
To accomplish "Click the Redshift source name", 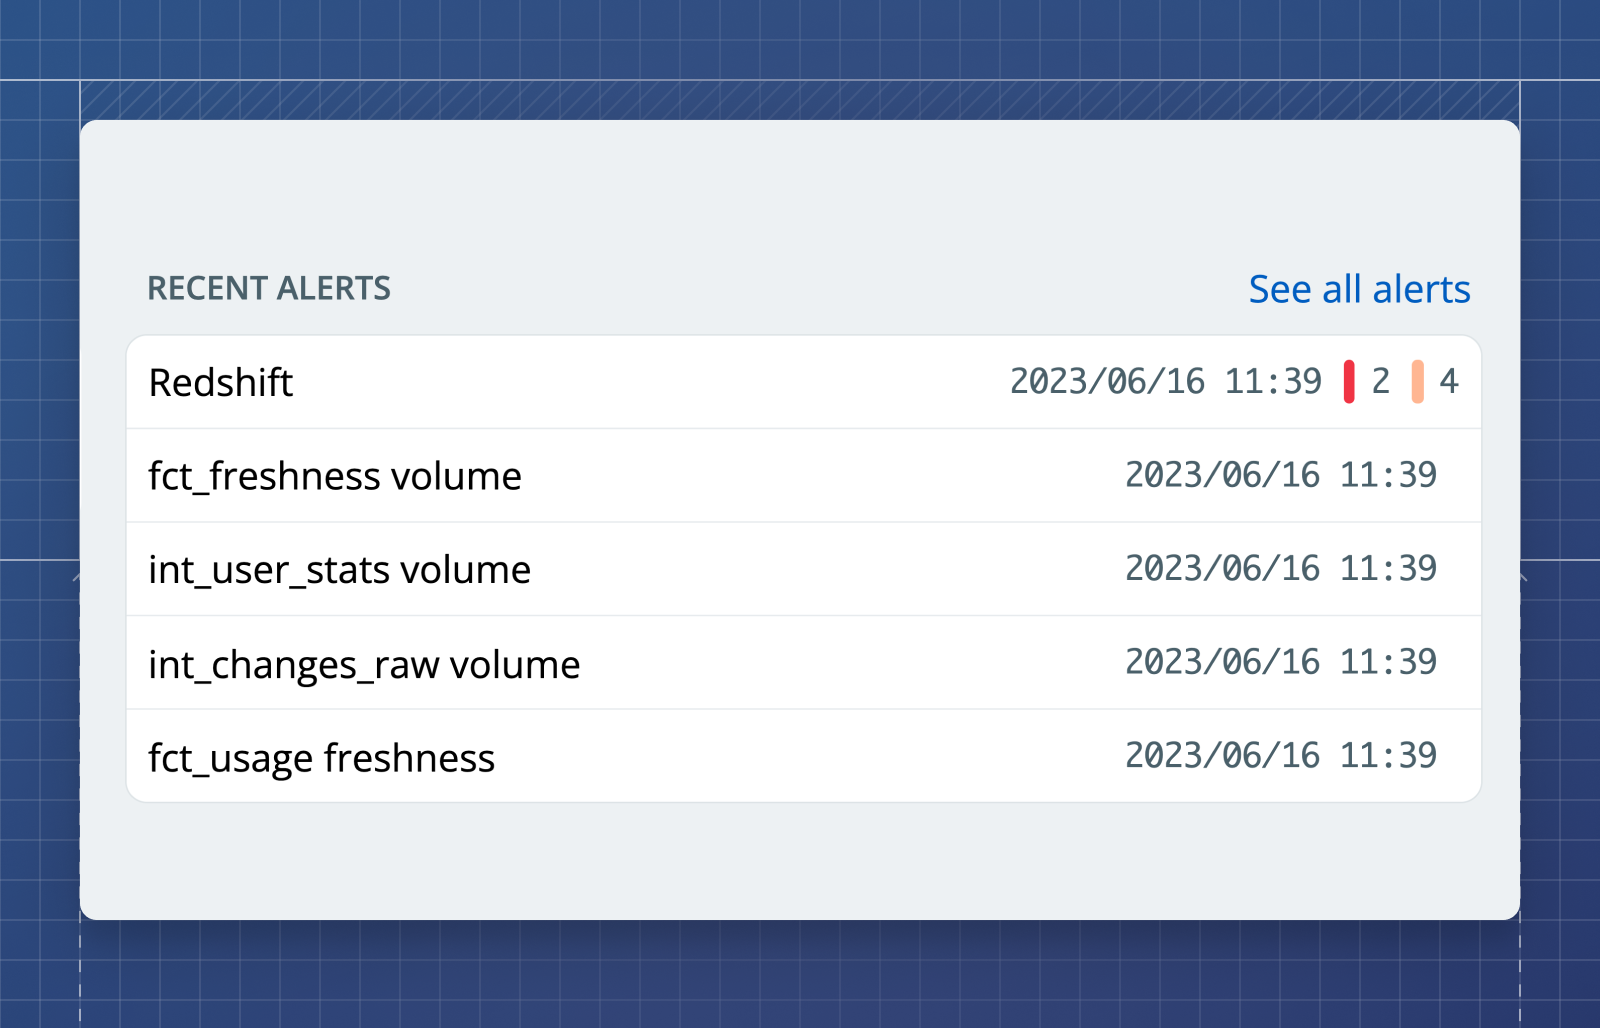I will [x=220, y=382].
